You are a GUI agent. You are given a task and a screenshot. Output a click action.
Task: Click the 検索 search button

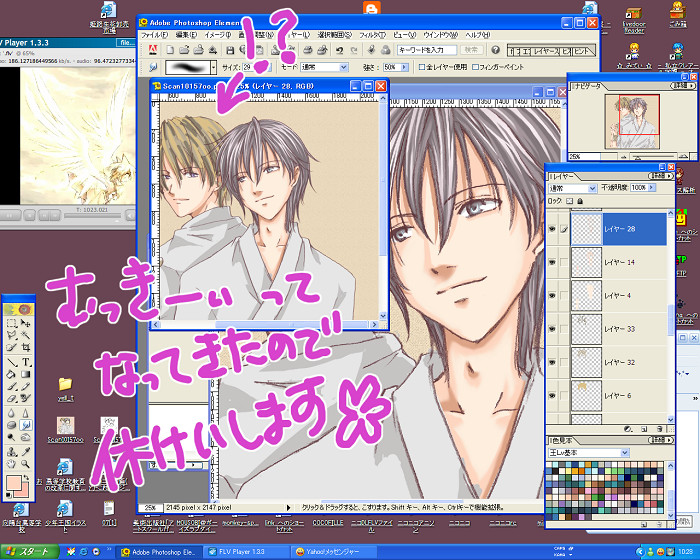(471, 50)
